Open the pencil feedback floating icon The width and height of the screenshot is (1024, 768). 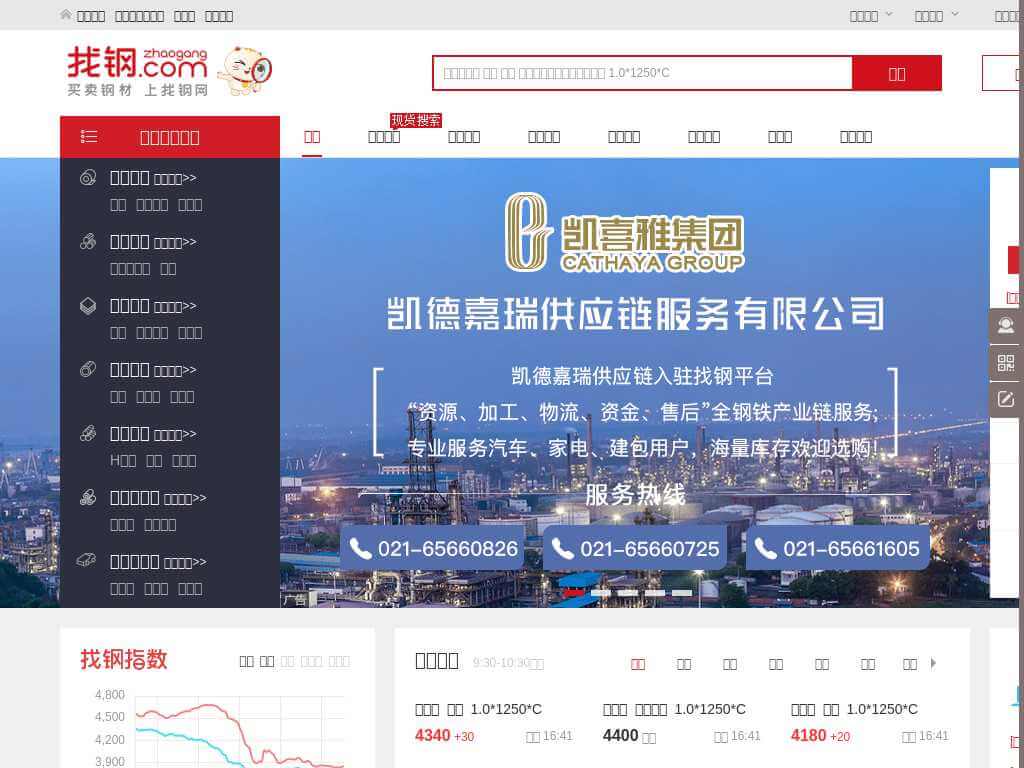click(1006, 400)
